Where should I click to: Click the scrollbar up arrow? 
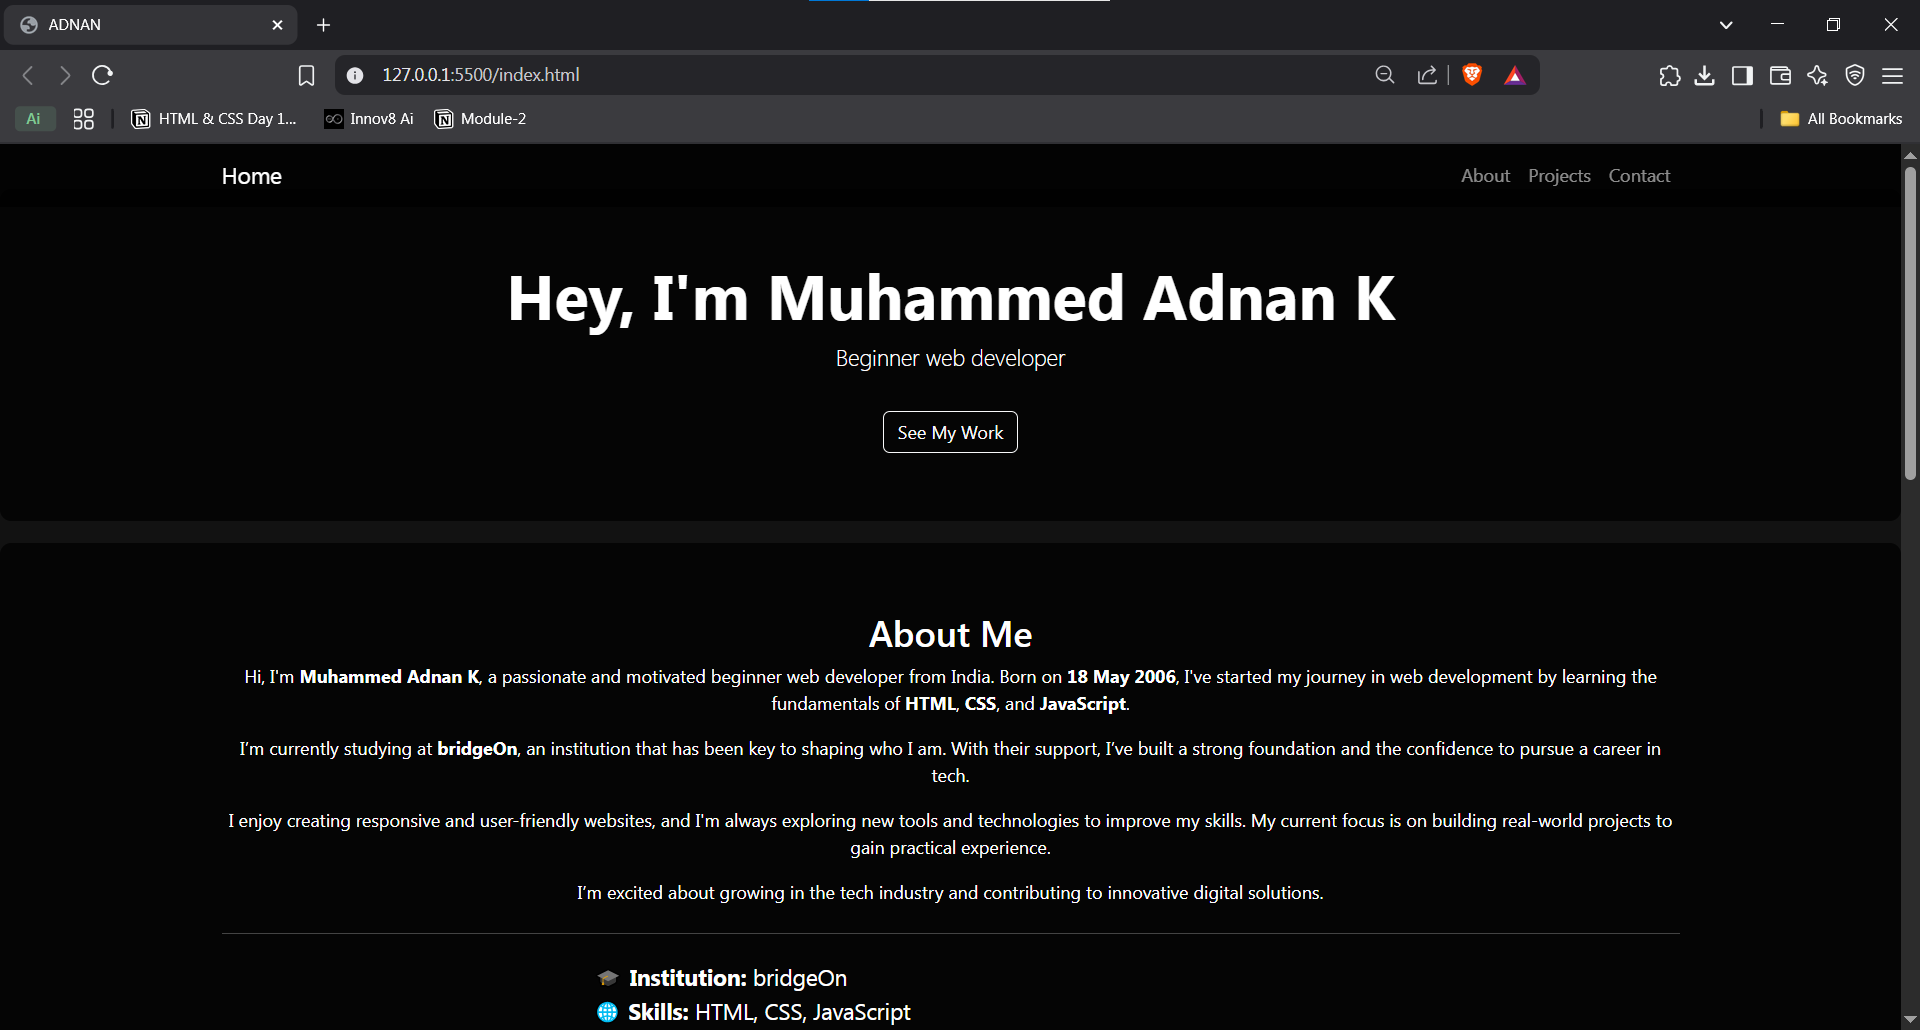click(1910, 155)
